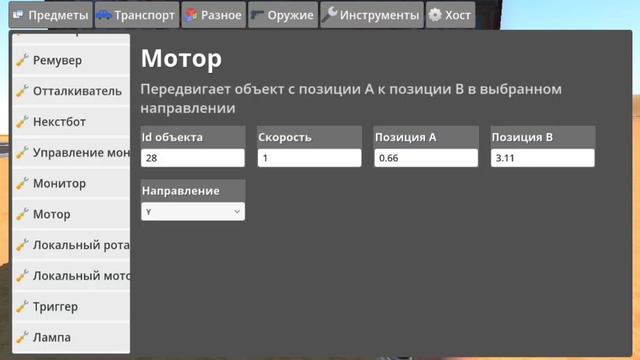Viewport: 640px width, 360px height.
Task: Click the blue car icon on Транспорт
Action: tap(104, 15)
